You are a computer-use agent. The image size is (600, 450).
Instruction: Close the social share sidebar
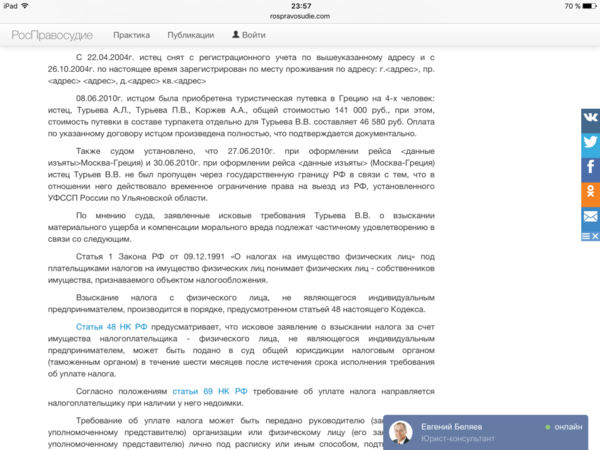(x=596, y=234)
